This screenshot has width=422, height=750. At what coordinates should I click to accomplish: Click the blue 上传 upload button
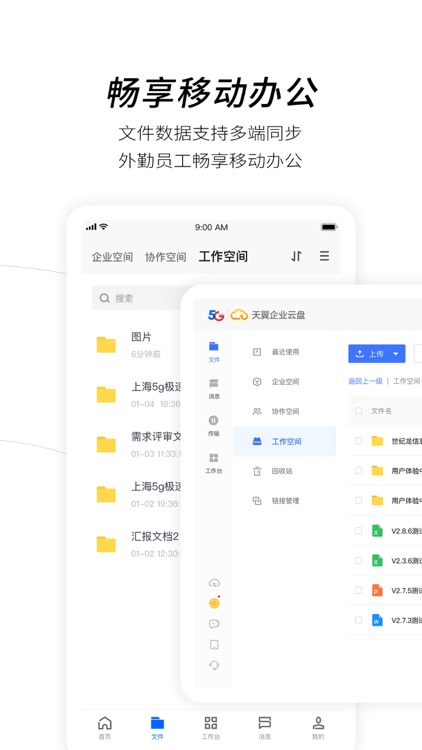[x=377, y=354]
